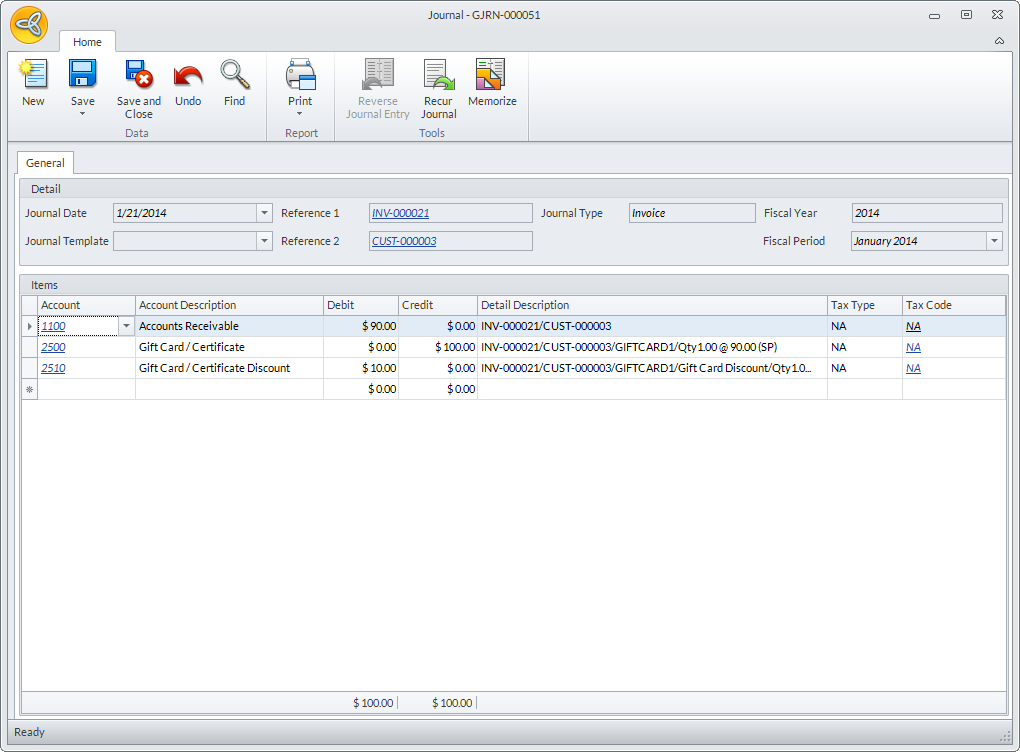Click the Recur Journal icon
The image size is (1020, 752).
(x=438, y=75)
